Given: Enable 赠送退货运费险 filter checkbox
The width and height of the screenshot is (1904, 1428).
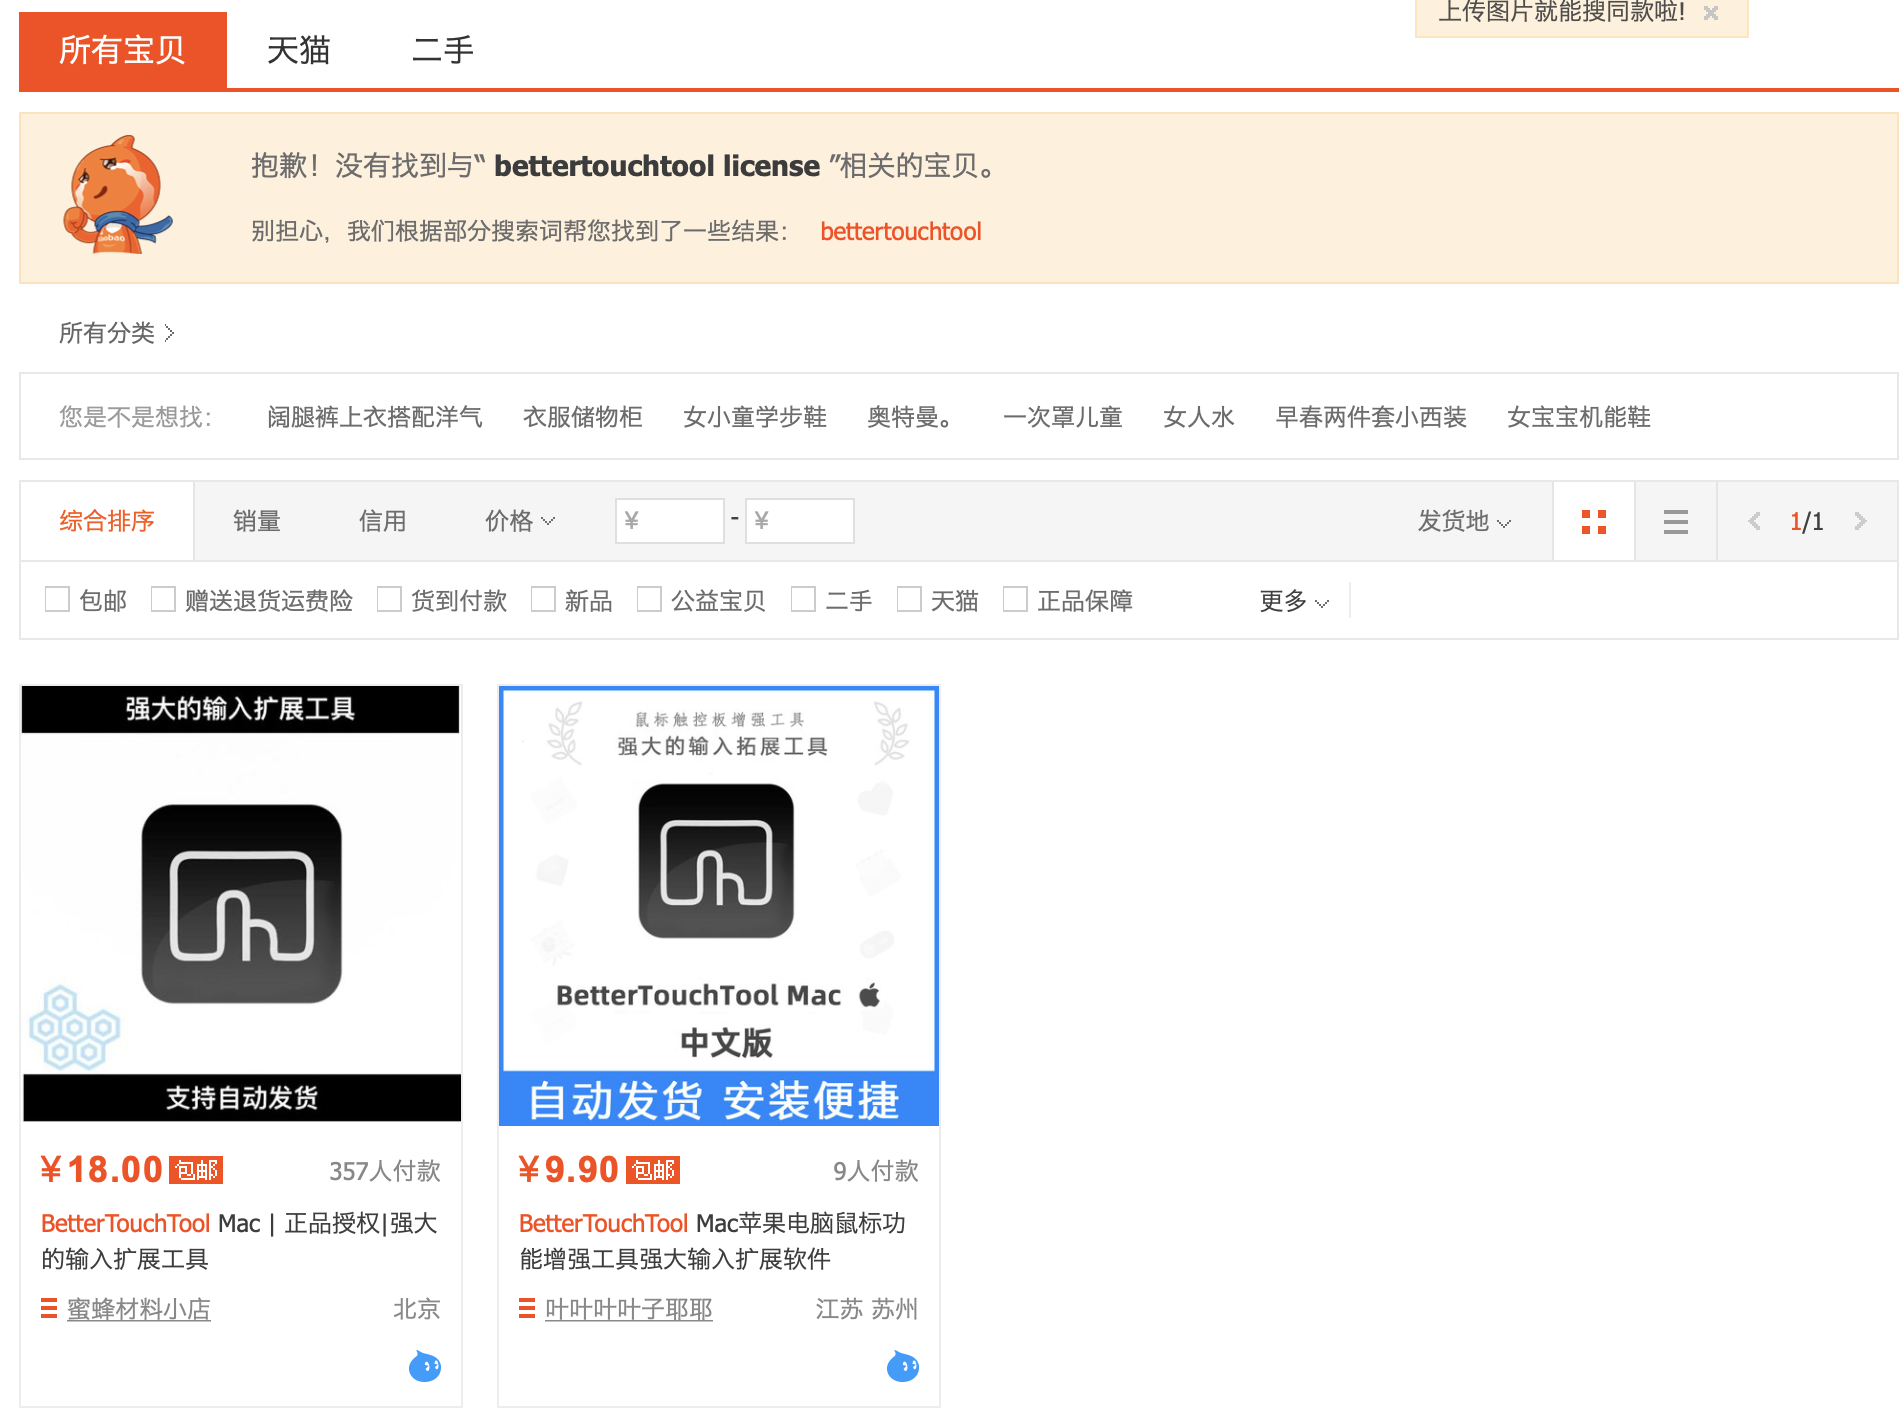Looking at the screenshot, I should [x=163, y=599].
